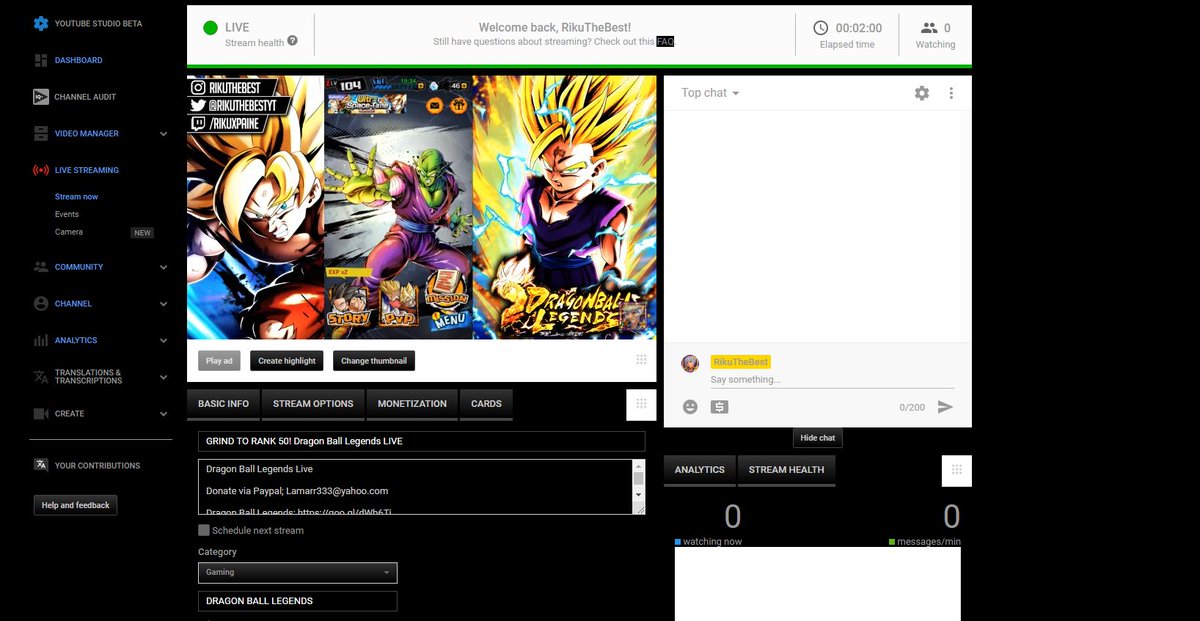Click the watching viewers people icon

tap(929, 28)
